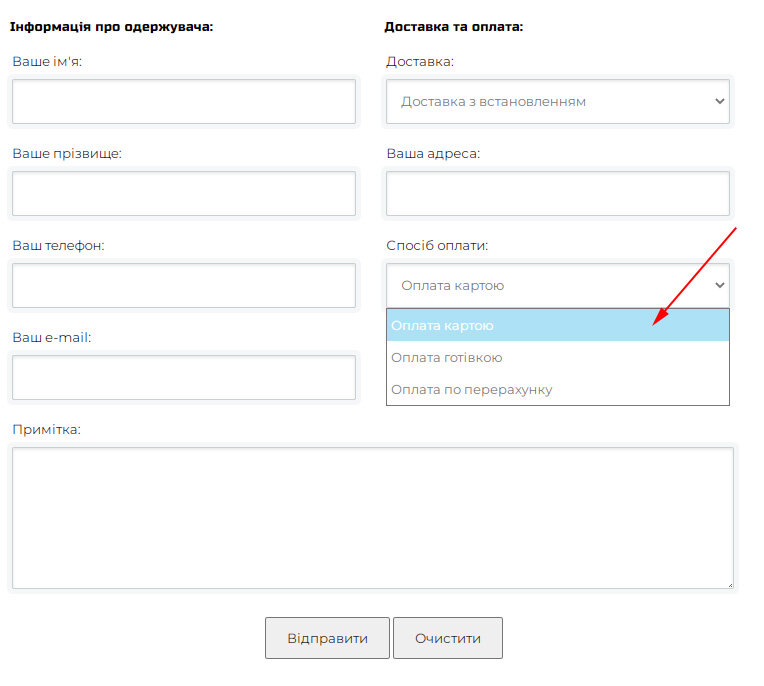Viewport: 764px width, 686px height.
Task: Click the "Доставка:" field label
Action: 420,62
